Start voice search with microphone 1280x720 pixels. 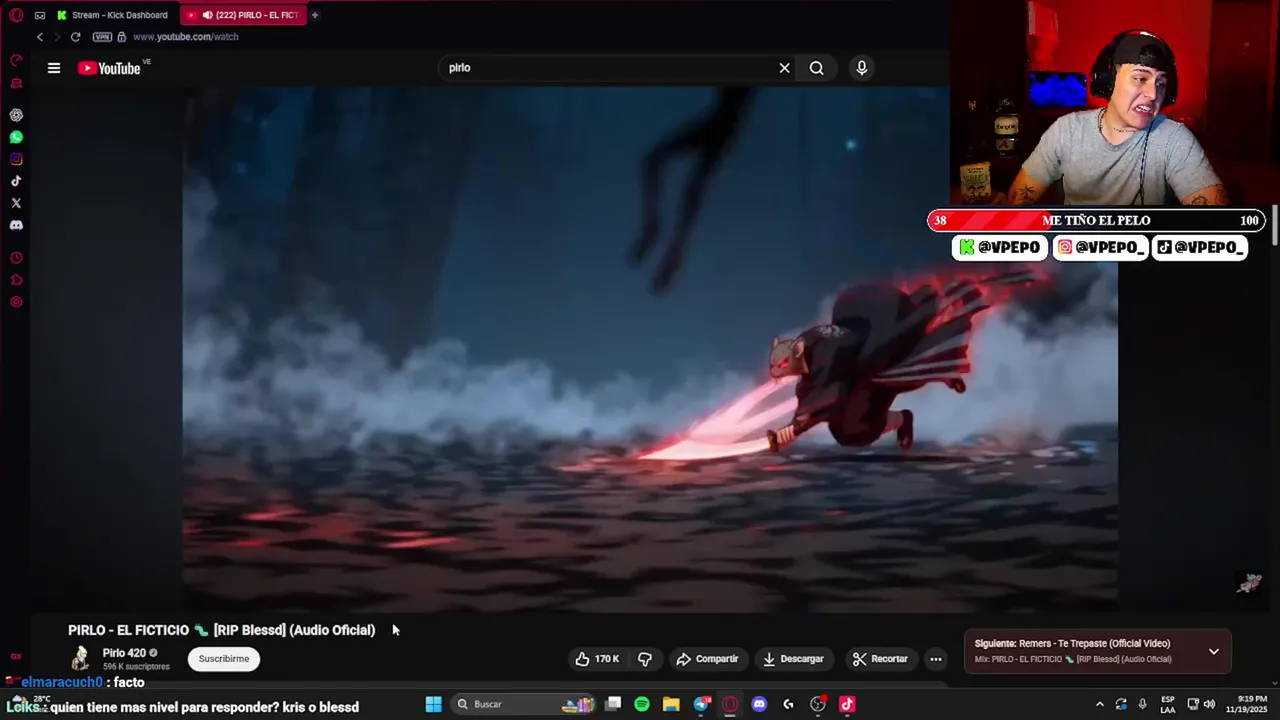tap(862, 68)
